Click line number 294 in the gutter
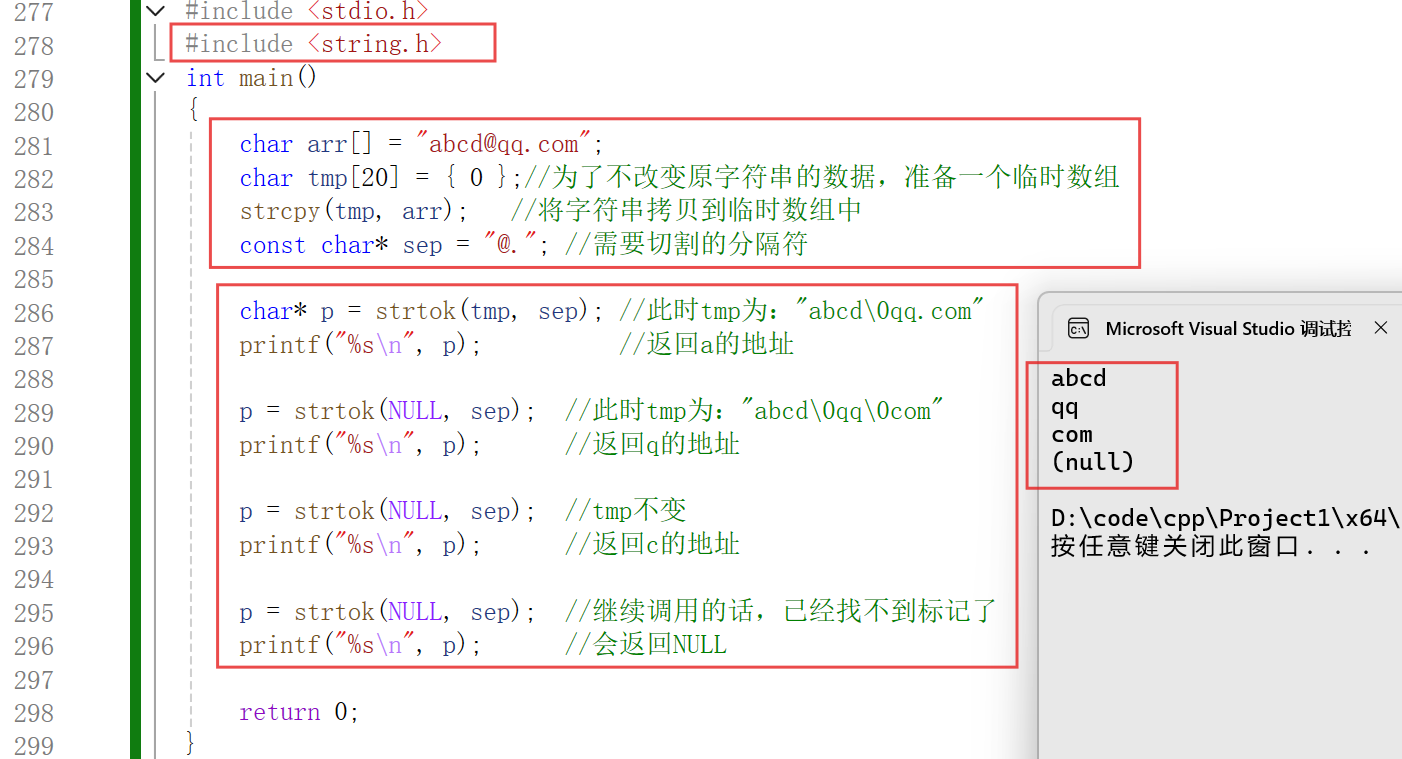This screenshot has width=1402, height=759. point(33,579)
